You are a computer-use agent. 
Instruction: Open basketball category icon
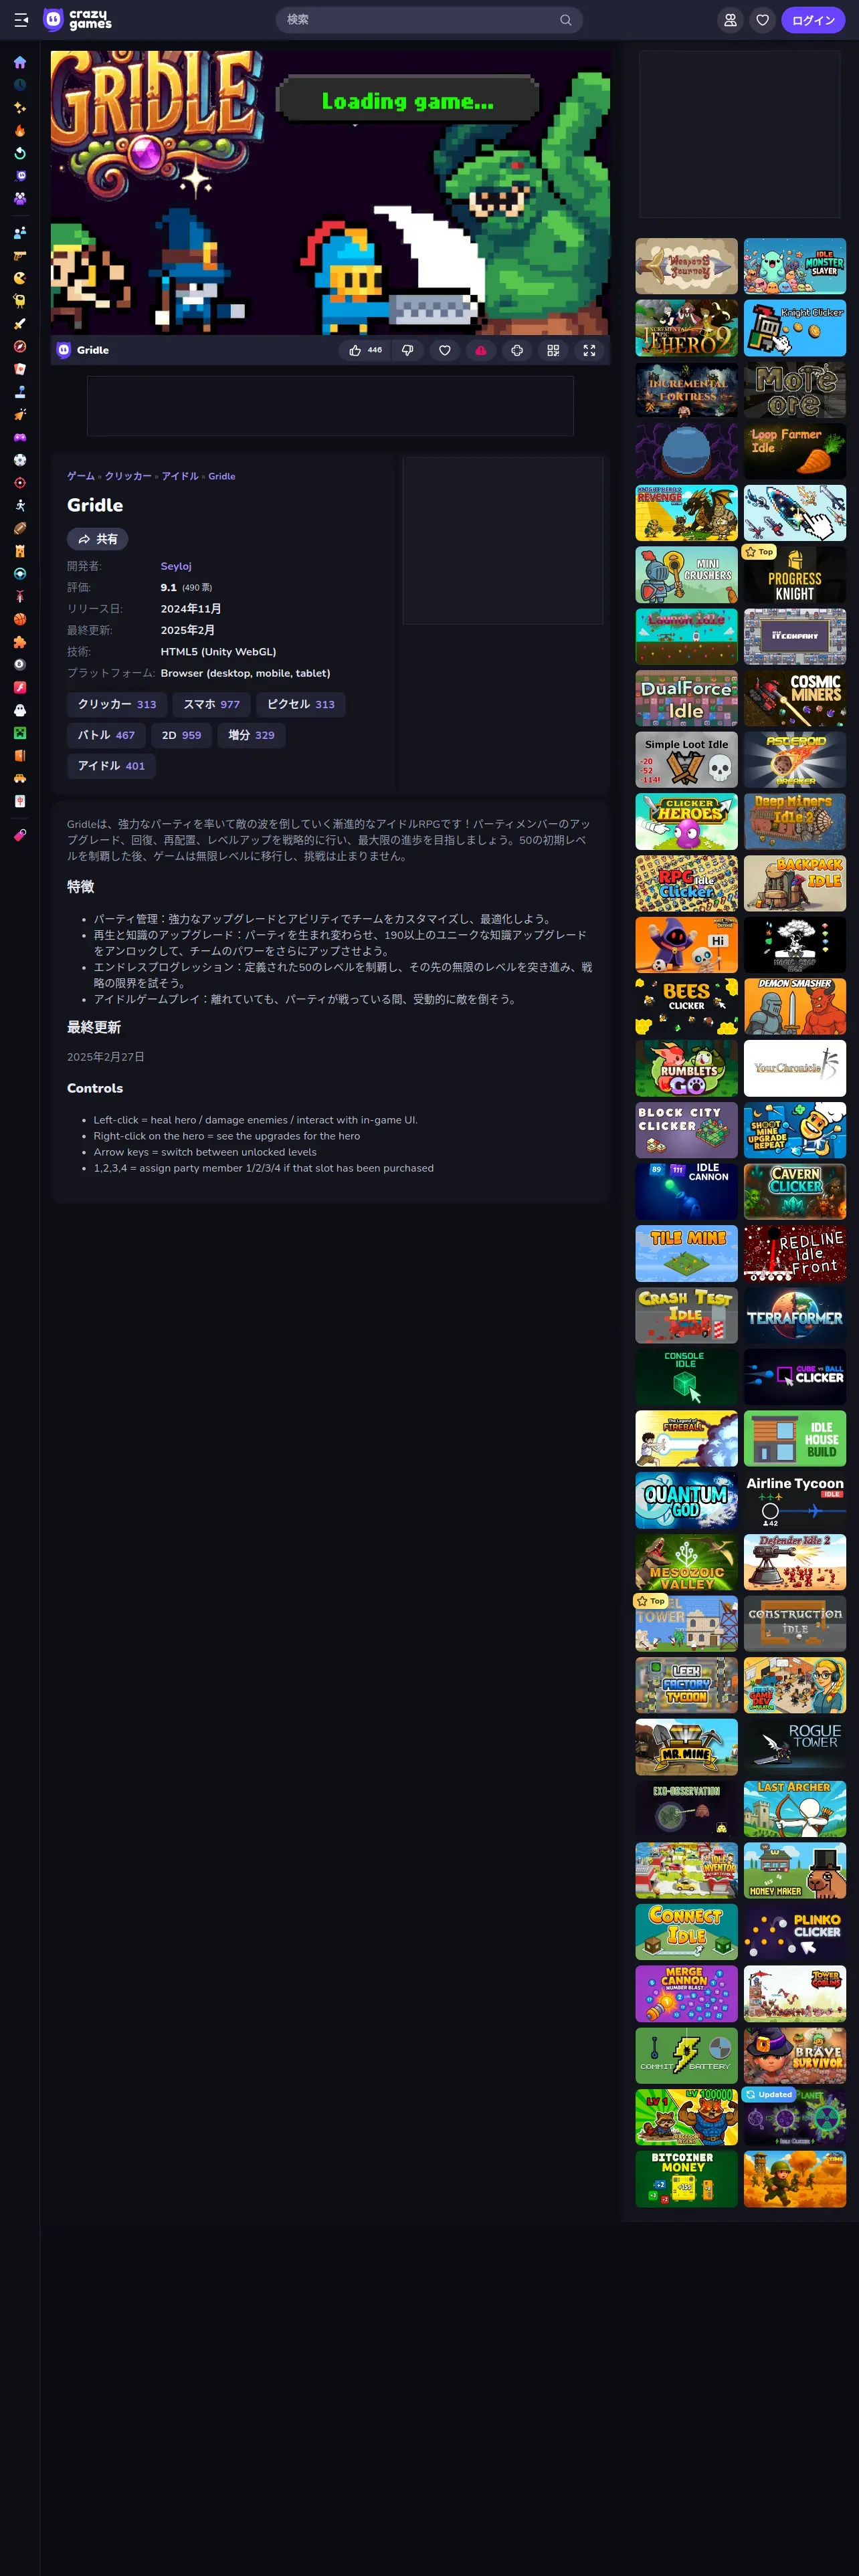pos(20,619)
